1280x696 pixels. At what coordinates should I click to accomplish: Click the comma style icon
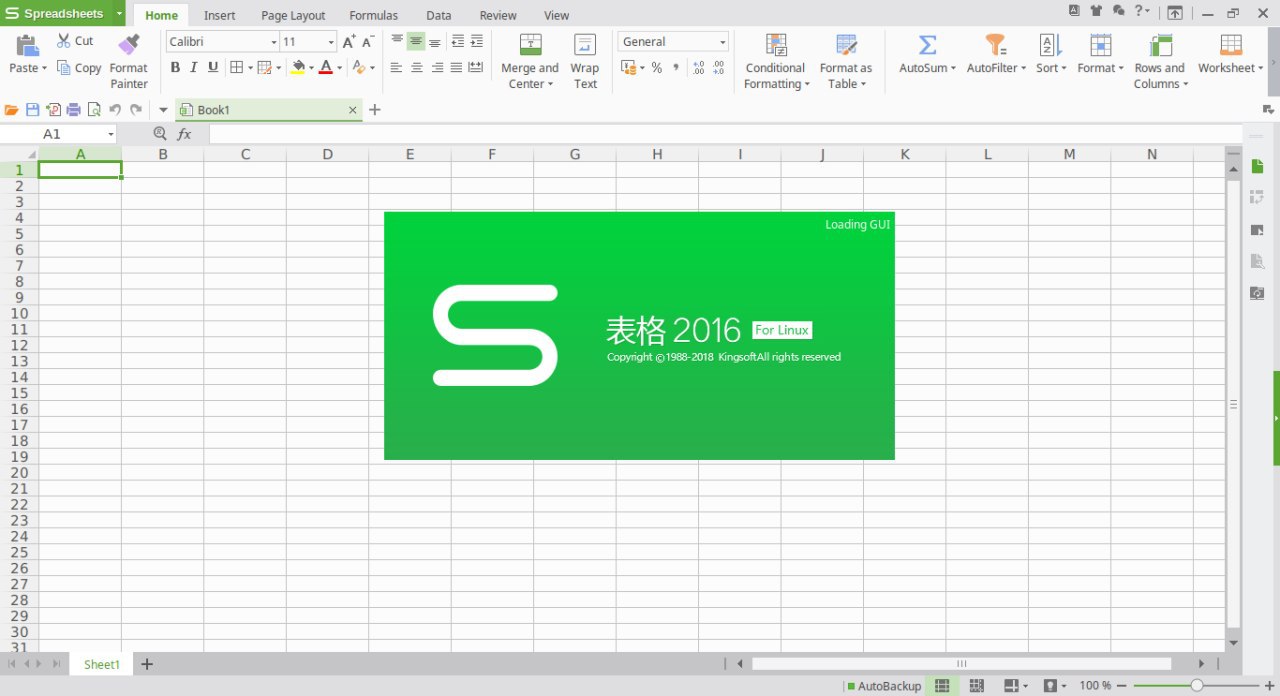tap(676, 68)
